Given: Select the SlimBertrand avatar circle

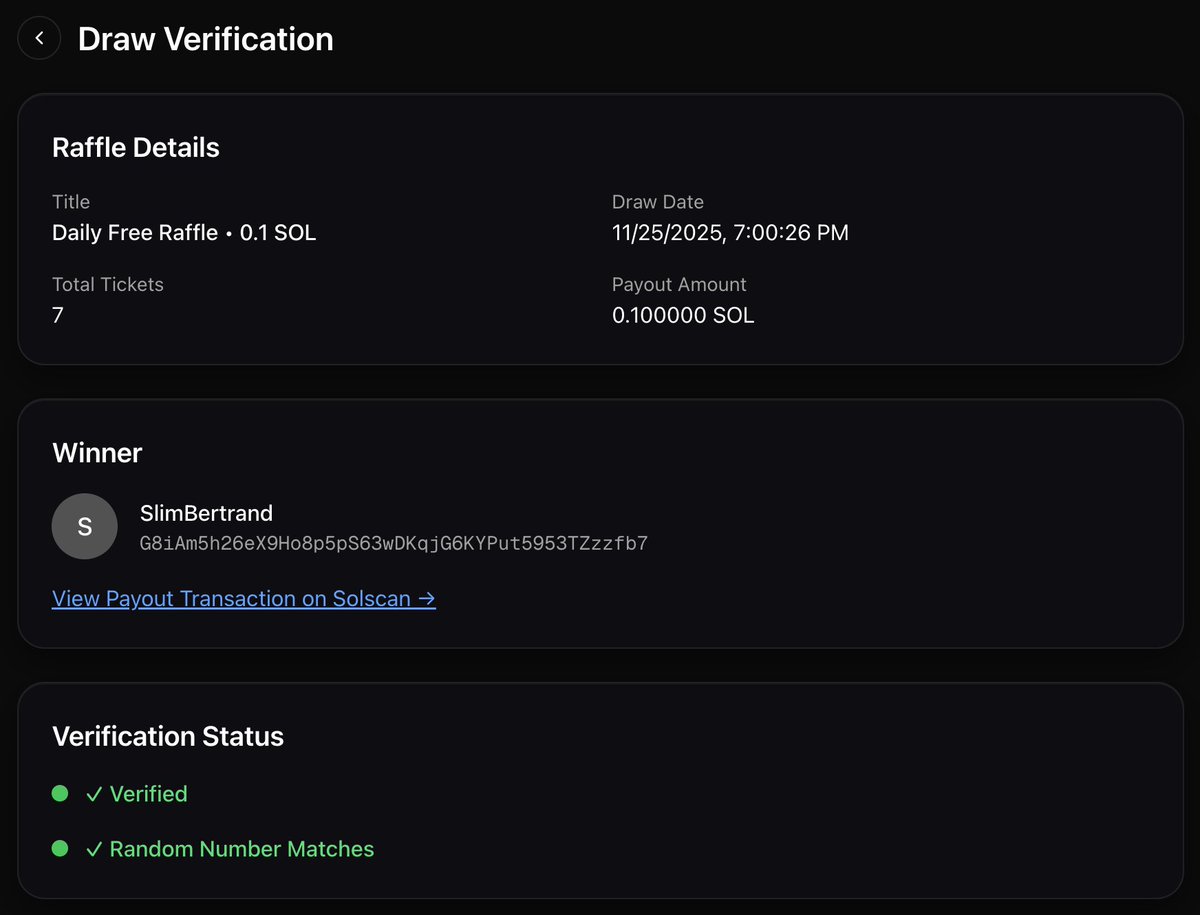Looking at the screenshot, I should click(84, 526).
